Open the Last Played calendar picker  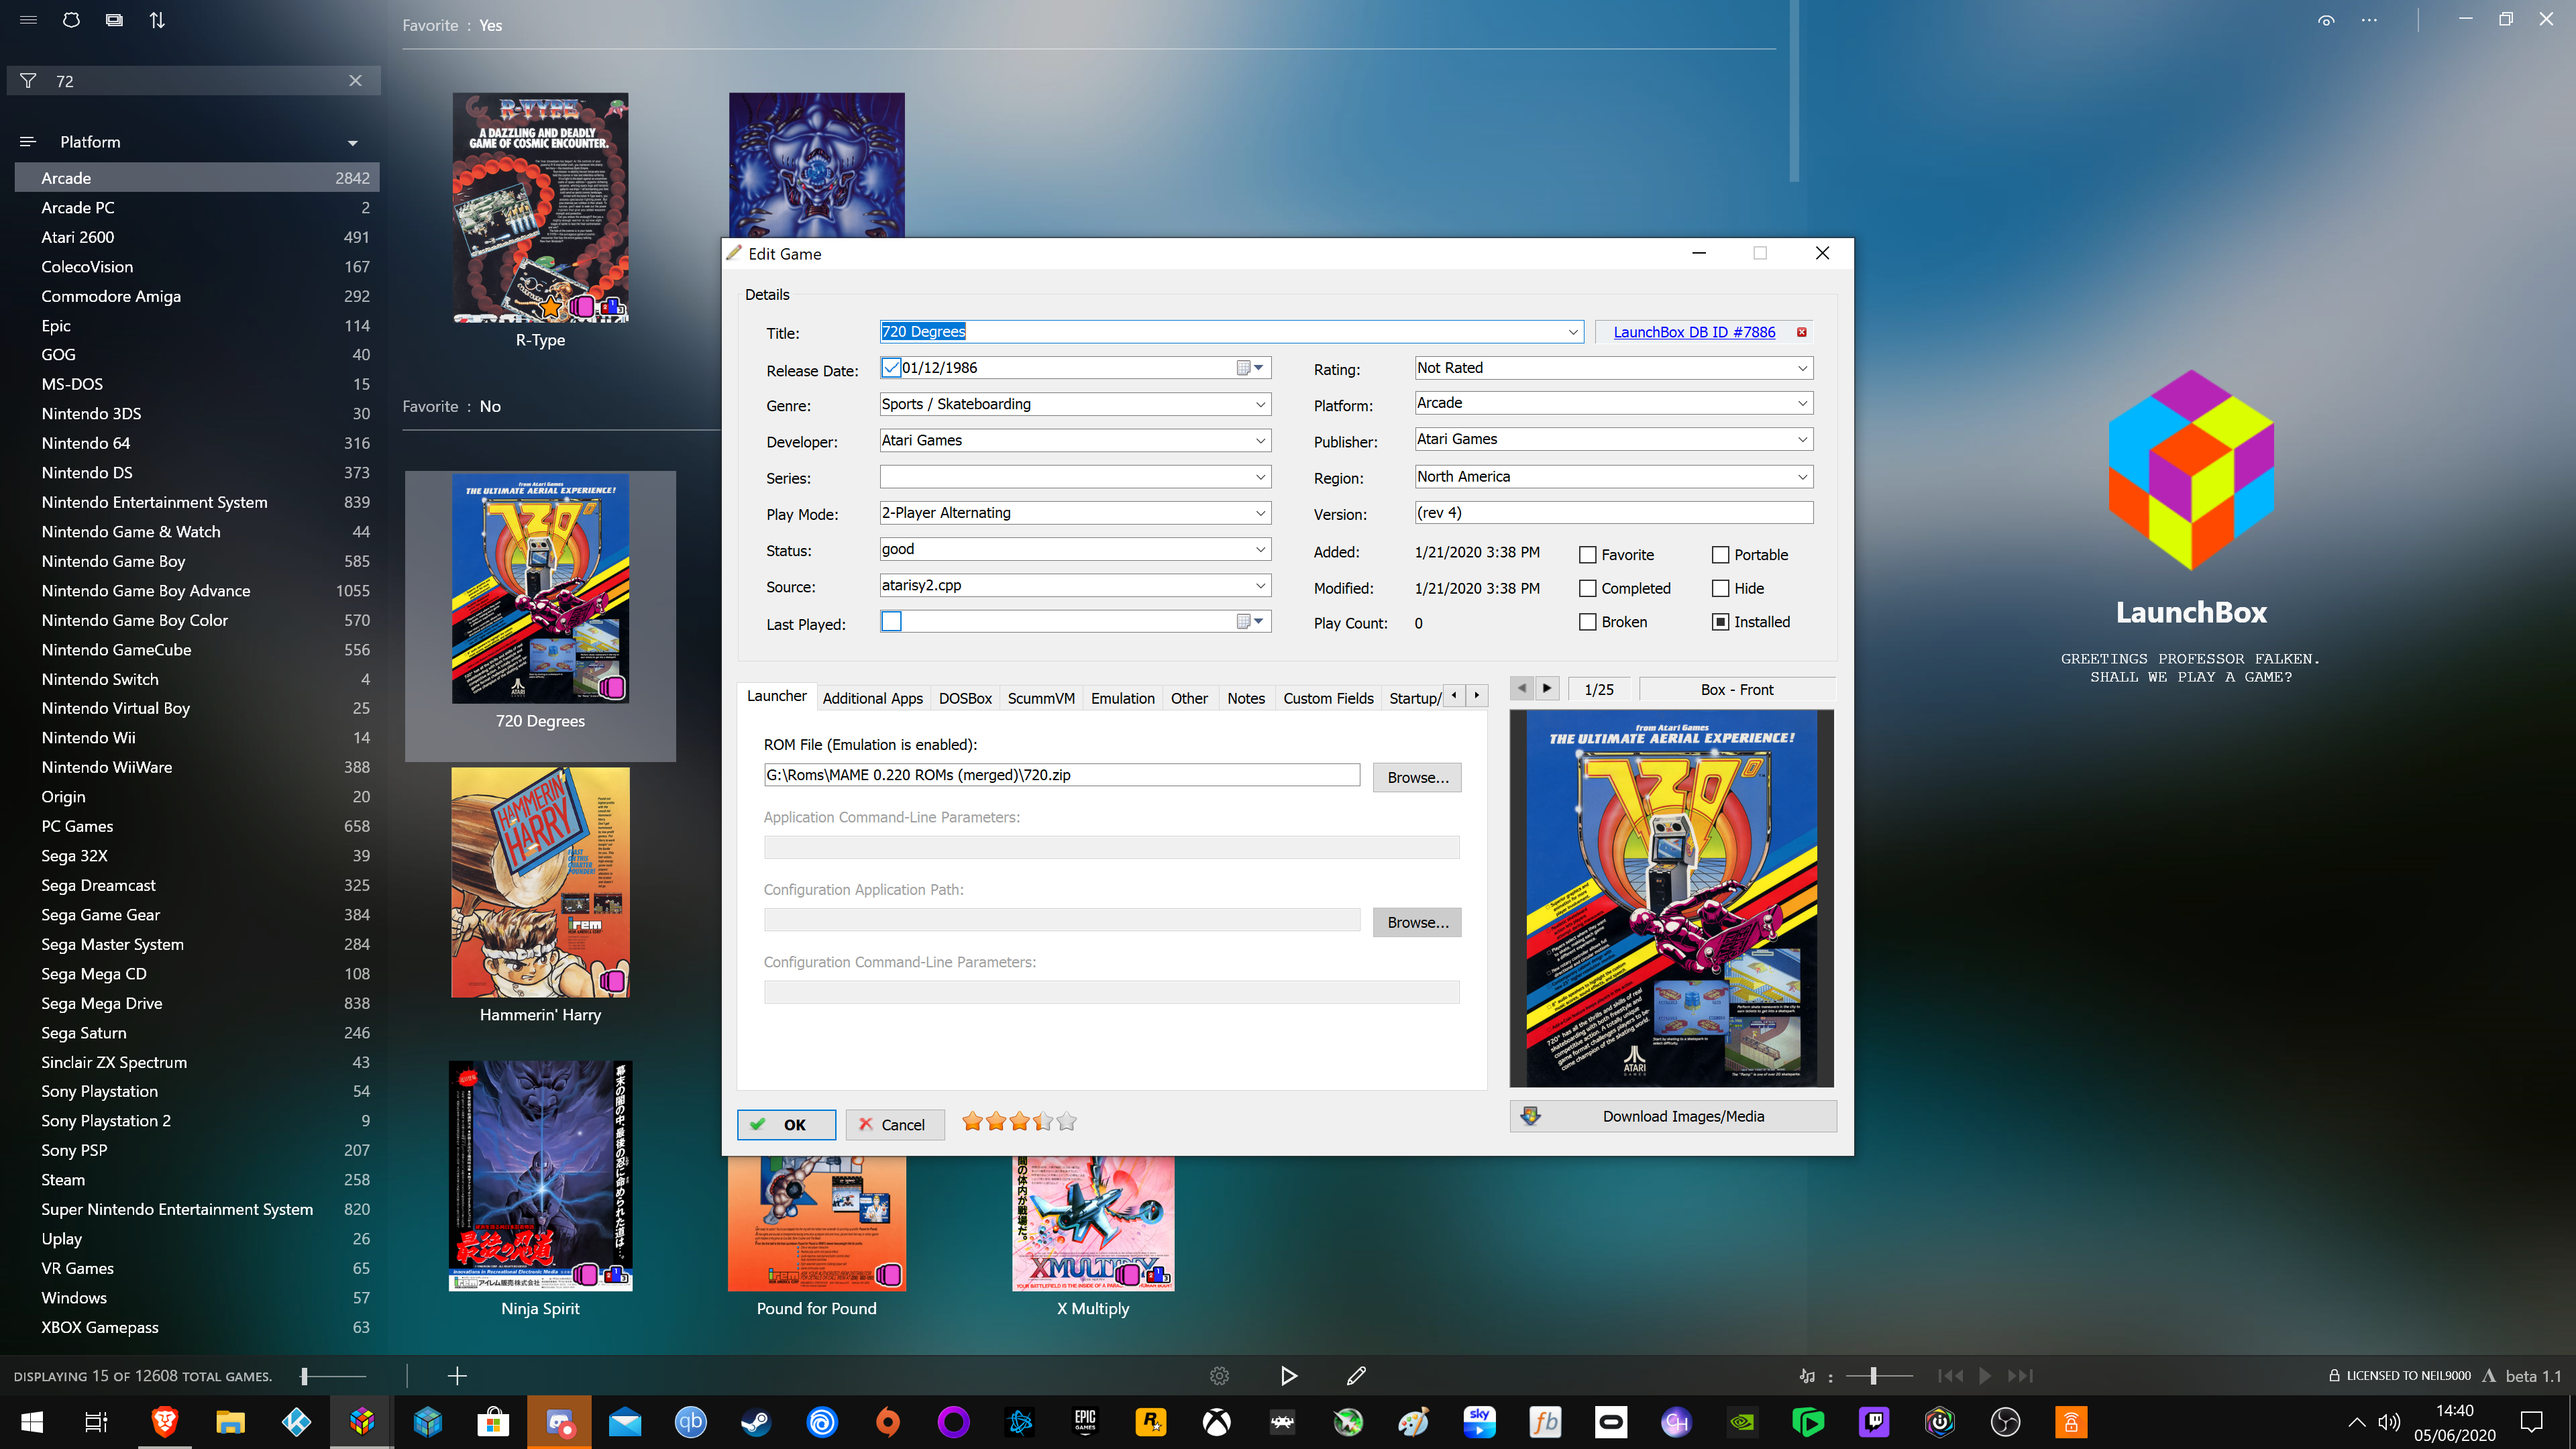(x=1250, y=622)
